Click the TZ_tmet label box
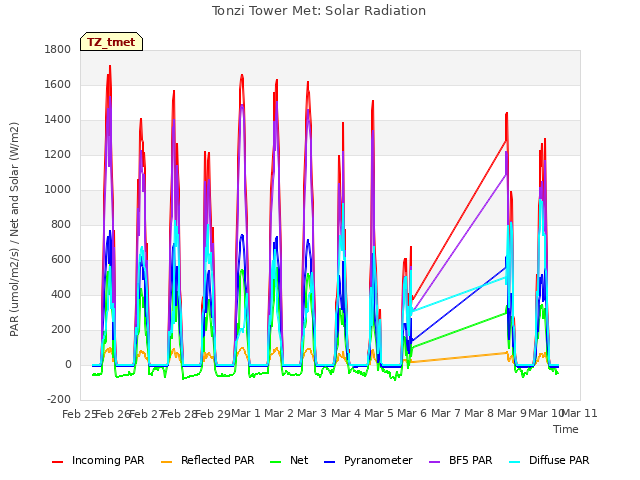The height and width of the screenshot is (480, 640). click(x=111, y=42)
